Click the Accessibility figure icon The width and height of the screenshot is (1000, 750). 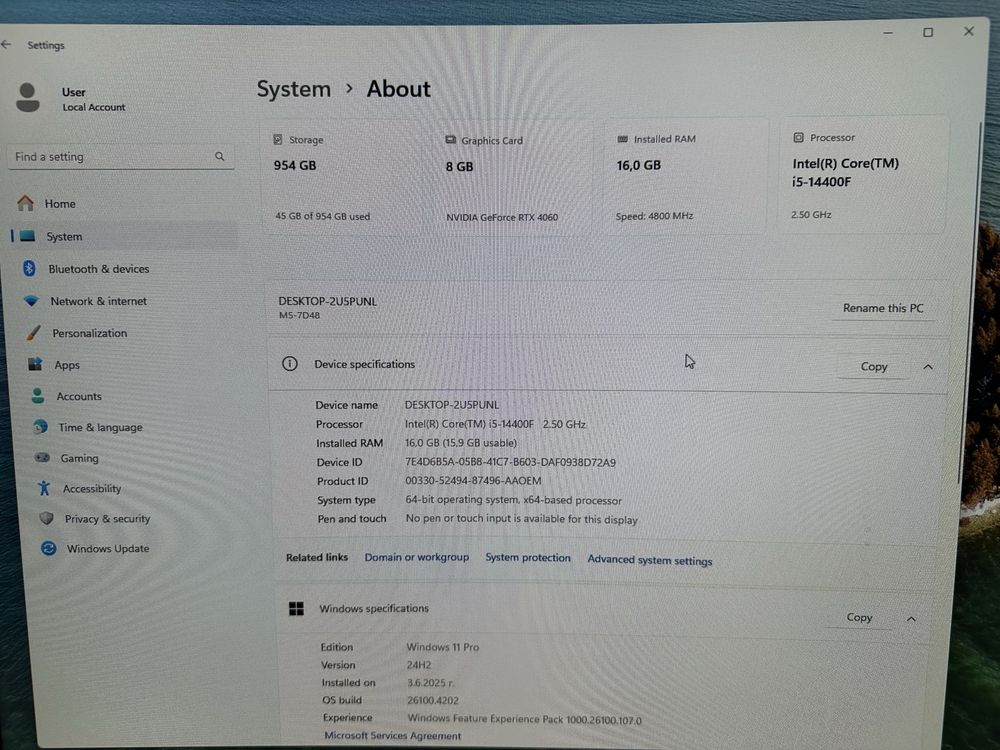pyautogui.click(x=44, y=488)
